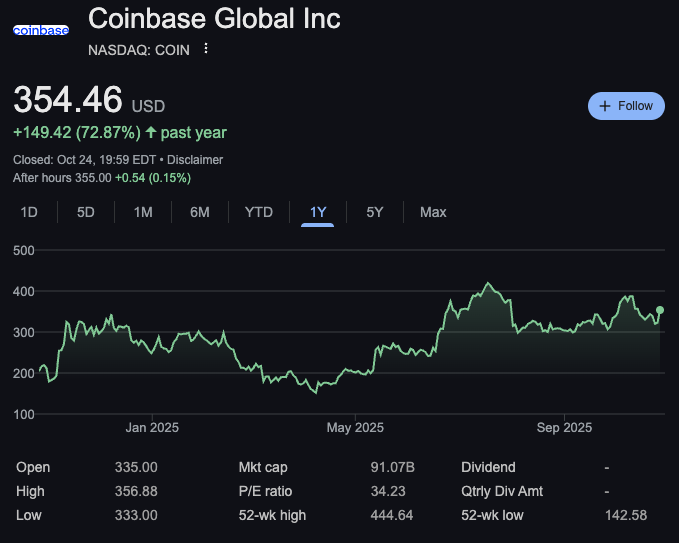Click the plus Follow button
This screenshot has height=543, width=679.
tap(626, 106)
